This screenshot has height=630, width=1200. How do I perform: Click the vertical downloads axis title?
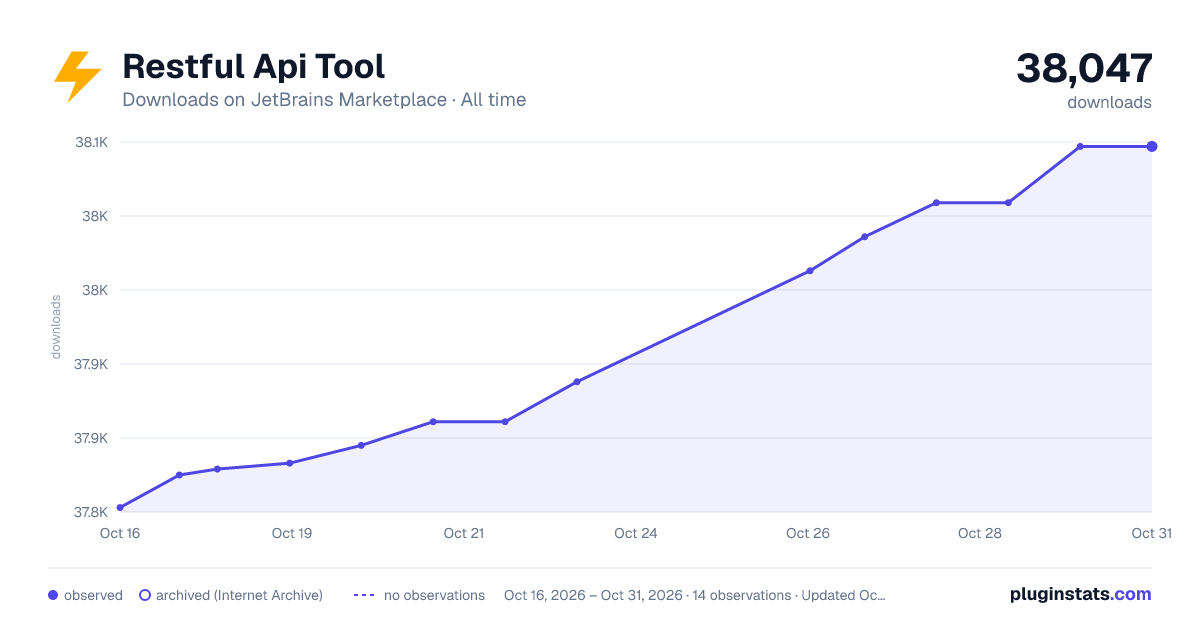(56, 326)
